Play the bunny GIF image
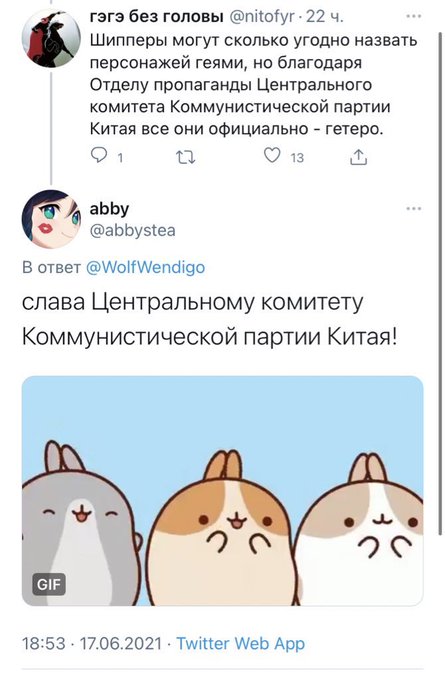 tap(222, 491)
